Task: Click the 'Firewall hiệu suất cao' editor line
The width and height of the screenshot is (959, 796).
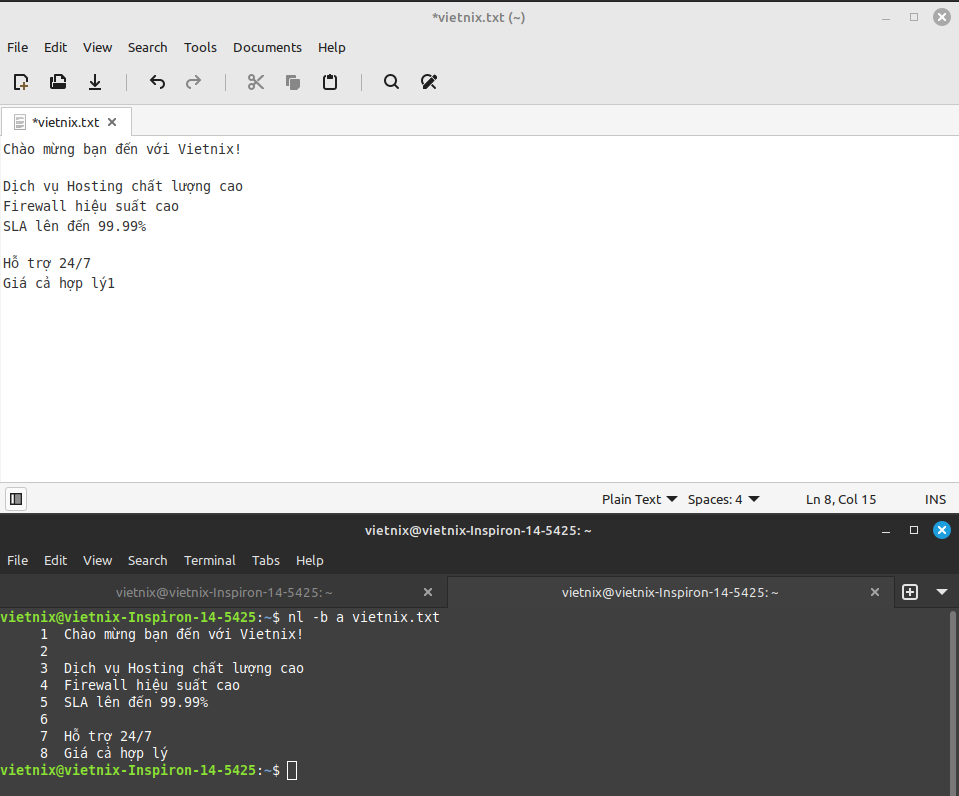Action: [91, 206]
